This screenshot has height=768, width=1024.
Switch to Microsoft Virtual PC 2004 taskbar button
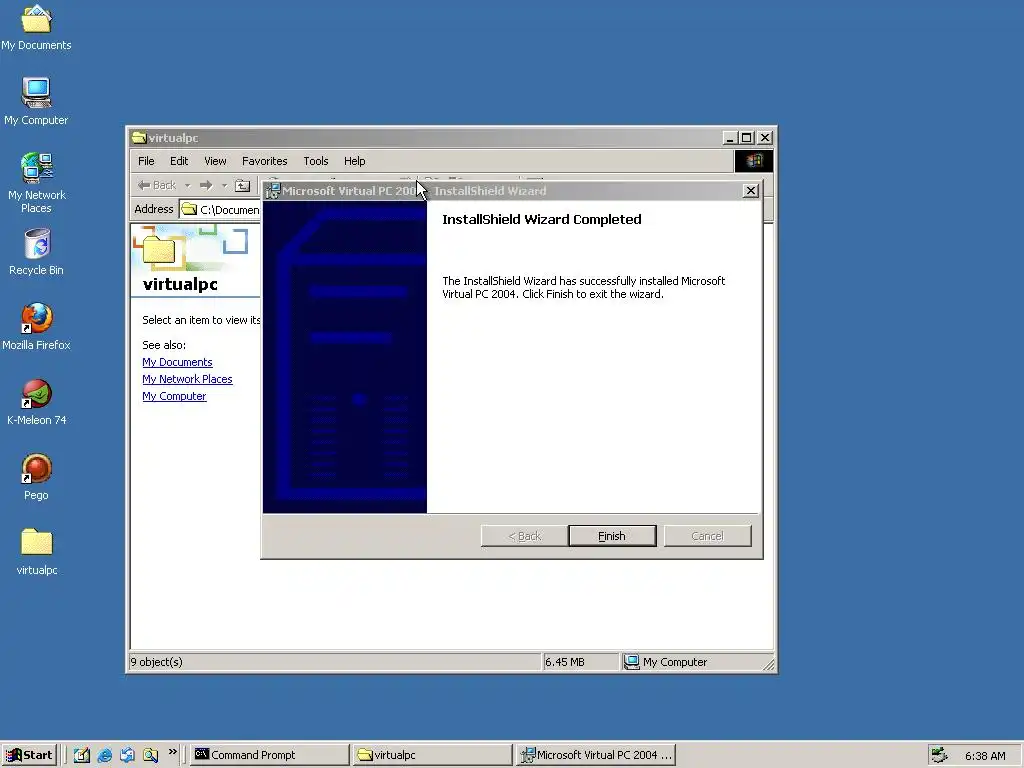[x=595, y=755]
